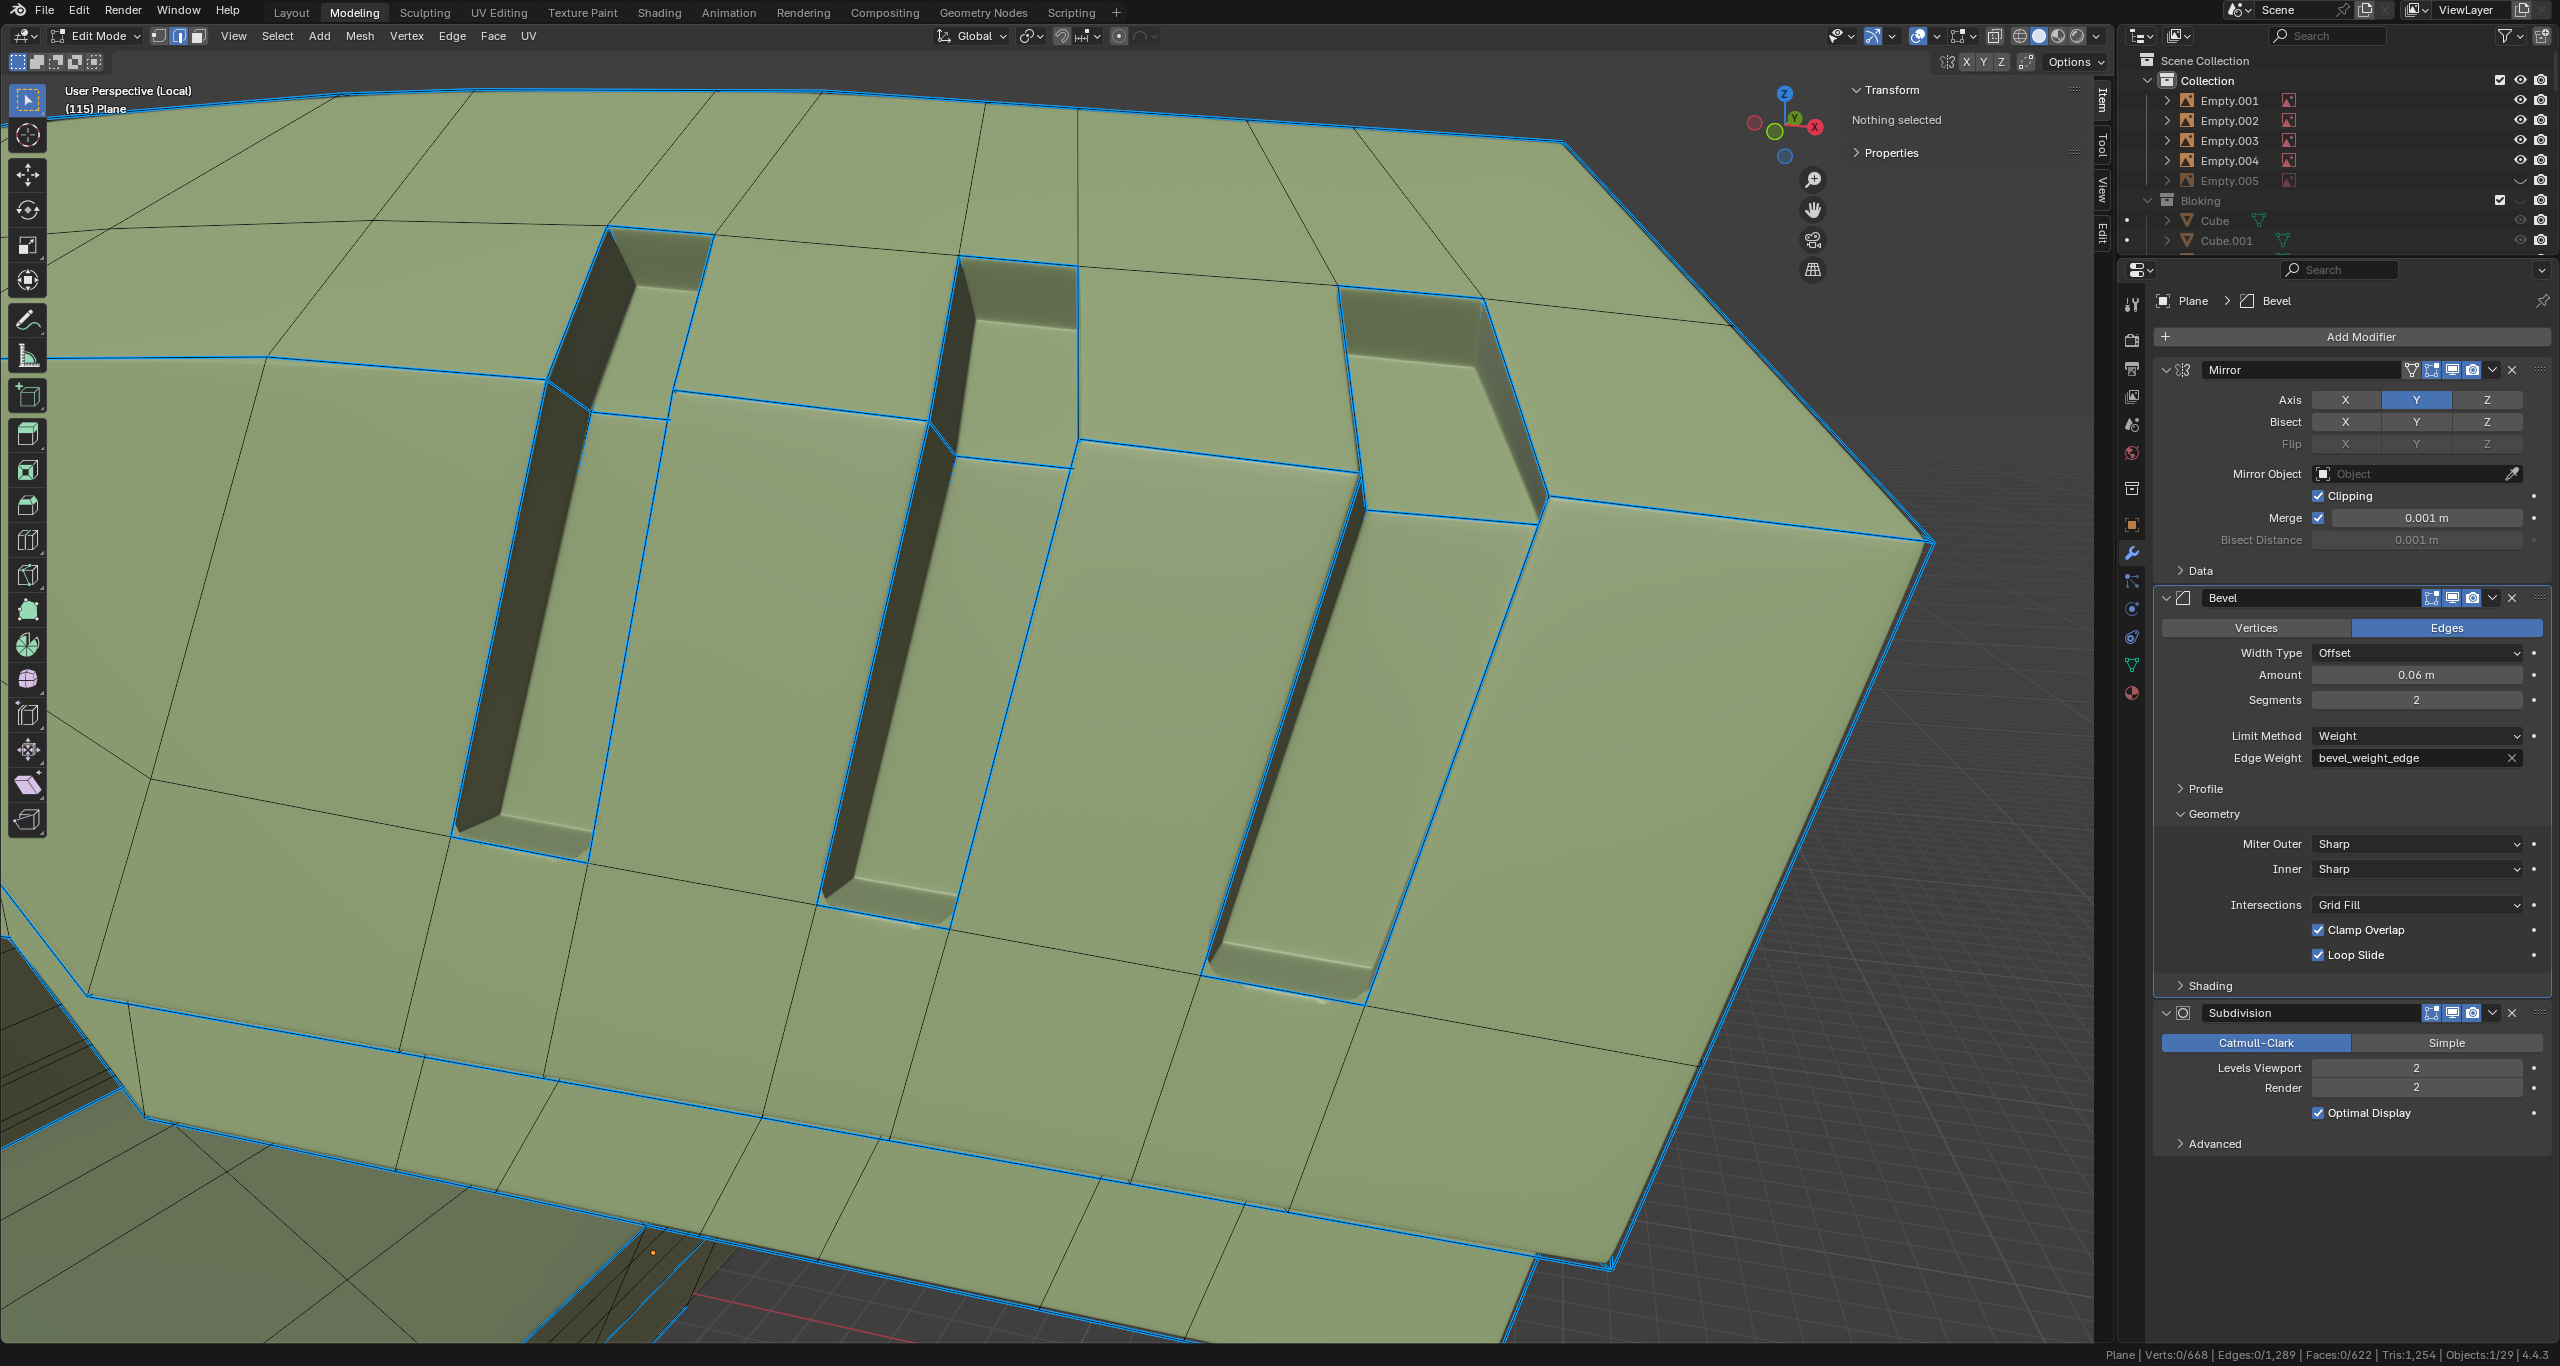Image resolution: width=2560 pixels, height=1366 pixels.
Task: Open the Limit Method Weight dropdown
Action: coord(2417,736)
